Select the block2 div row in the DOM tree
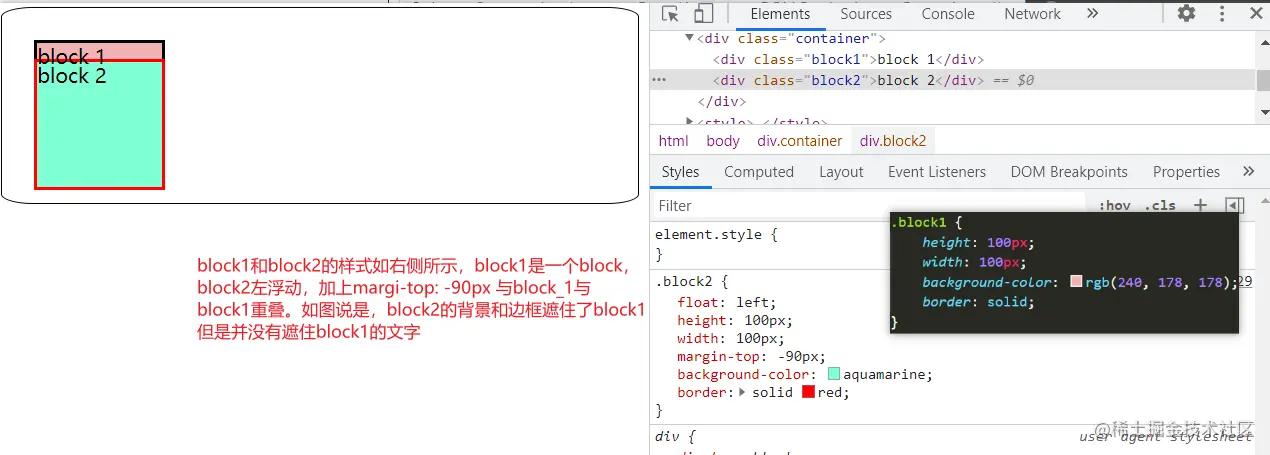The width and height of the screenshot is (1270, 455). [x=952, y=80]
